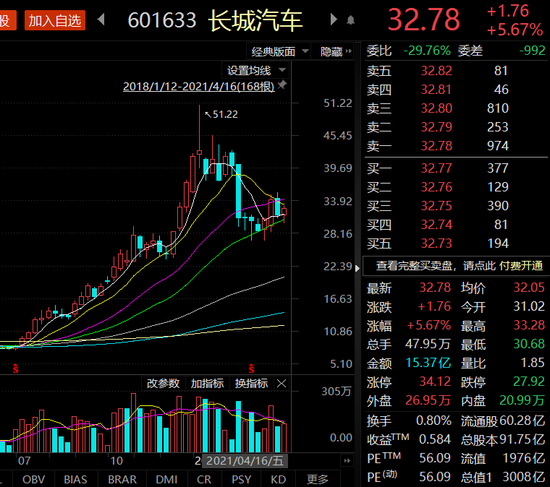The image size is (550, 487).
Task: Click 跌停 price 27.92
Action: [x=529, y=381]
